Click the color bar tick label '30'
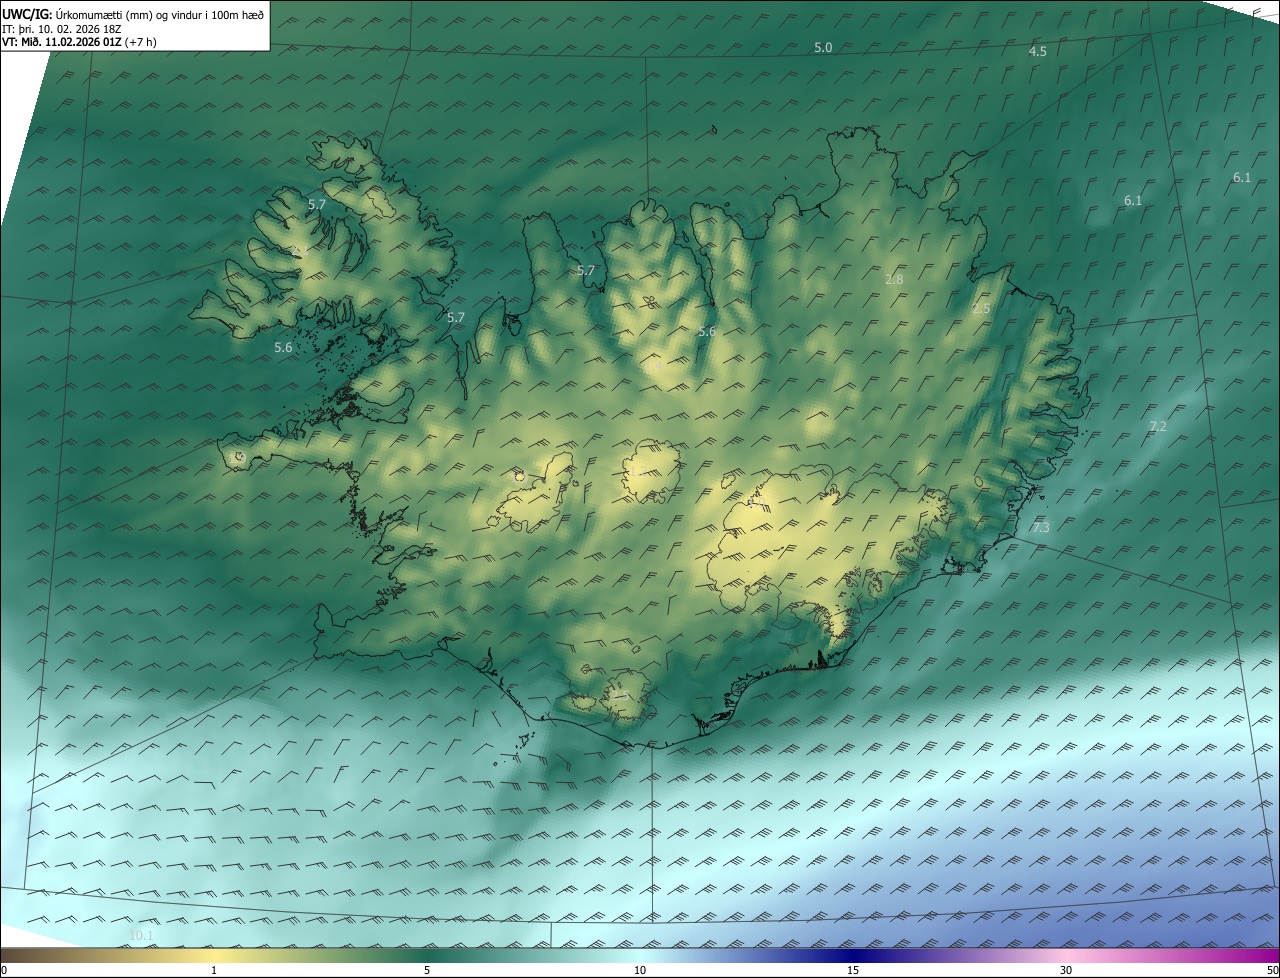The image size is (1280, 978). click(1066, 970)
